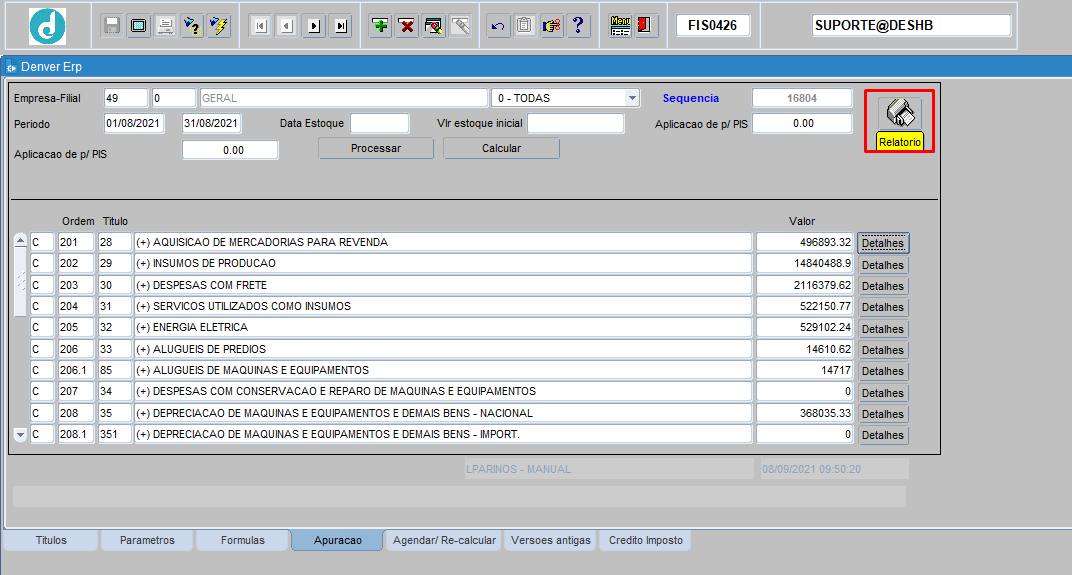
Task: Go to last record arrow icon
Action: (340, 26)
